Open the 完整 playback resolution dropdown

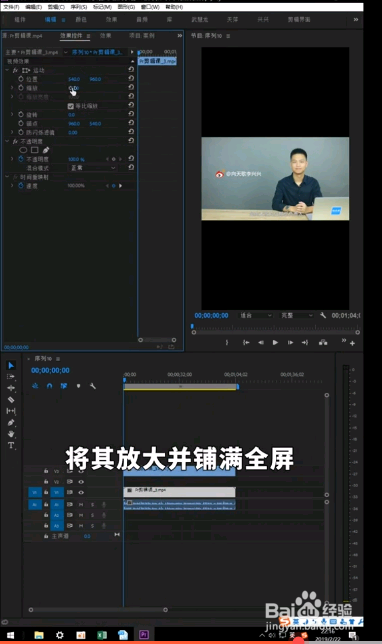click(297, 315)
